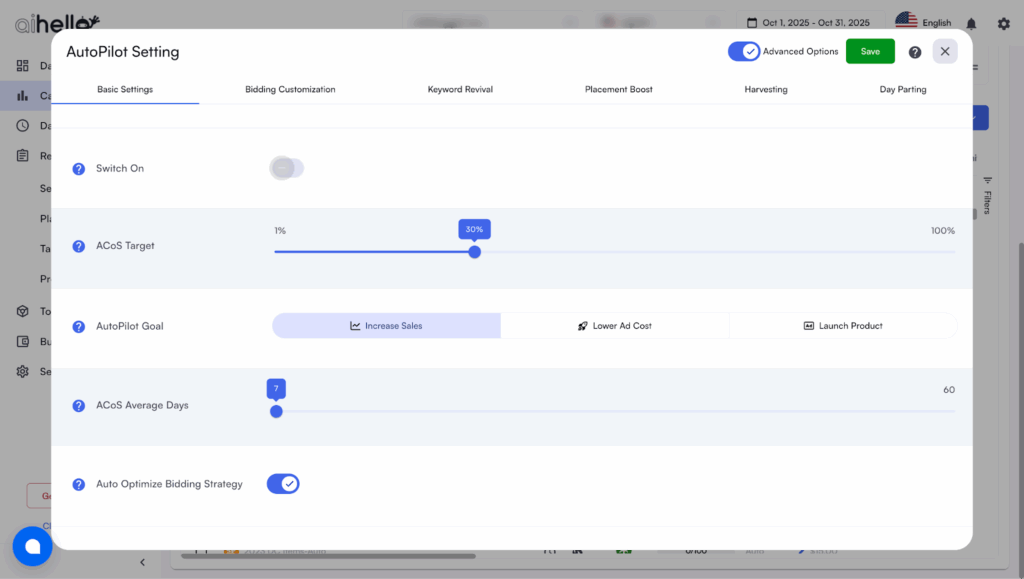Open the date range picker
1024x579 pixels.
pyautogui.click(x=809, y=22)
